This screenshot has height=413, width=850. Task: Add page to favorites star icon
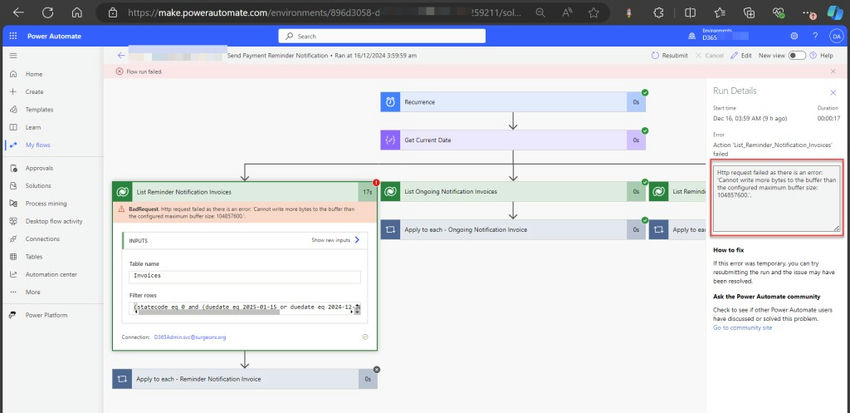coord(594,12)
